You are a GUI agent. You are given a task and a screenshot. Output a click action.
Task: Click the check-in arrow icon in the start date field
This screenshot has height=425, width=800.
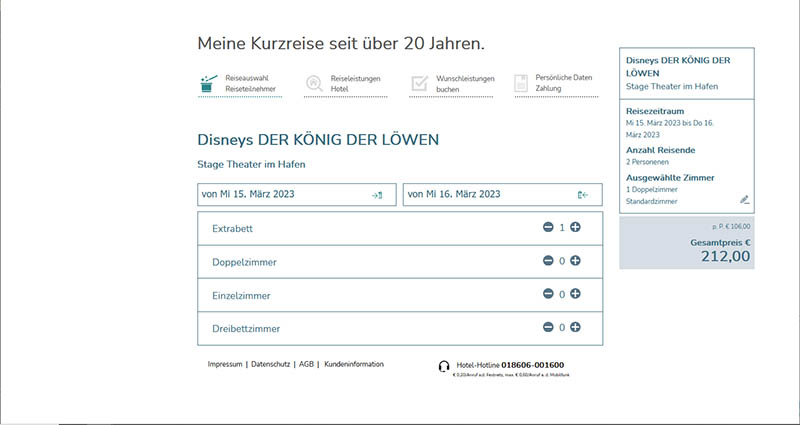pos(377,195)
